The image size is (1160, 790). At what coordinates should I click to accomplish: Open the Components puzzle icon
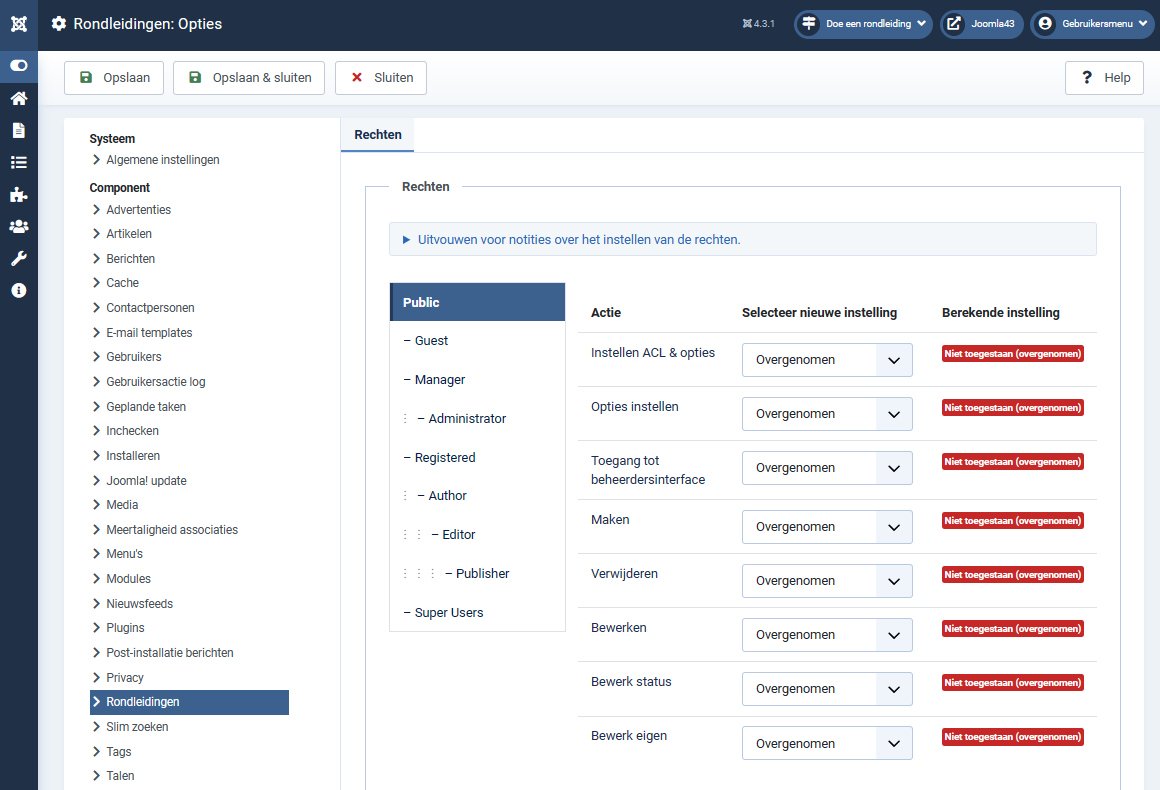[19, 194]
